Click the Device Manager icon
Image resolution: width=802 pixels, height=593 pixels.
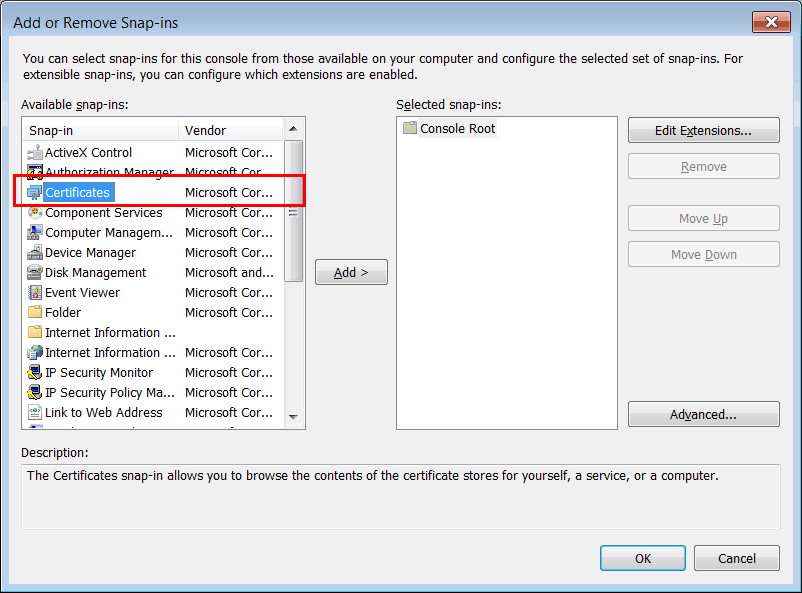[x=35, y=252]
